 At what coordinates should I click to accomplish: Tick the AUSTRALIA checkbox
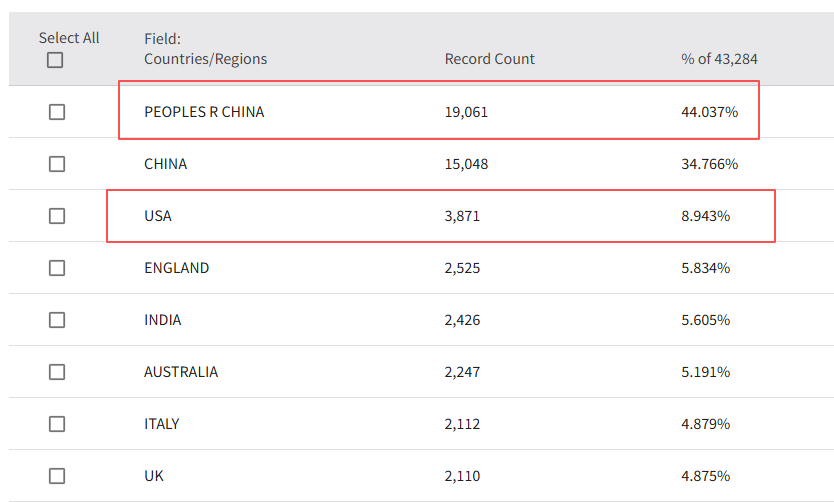click(x=57, y=372)
